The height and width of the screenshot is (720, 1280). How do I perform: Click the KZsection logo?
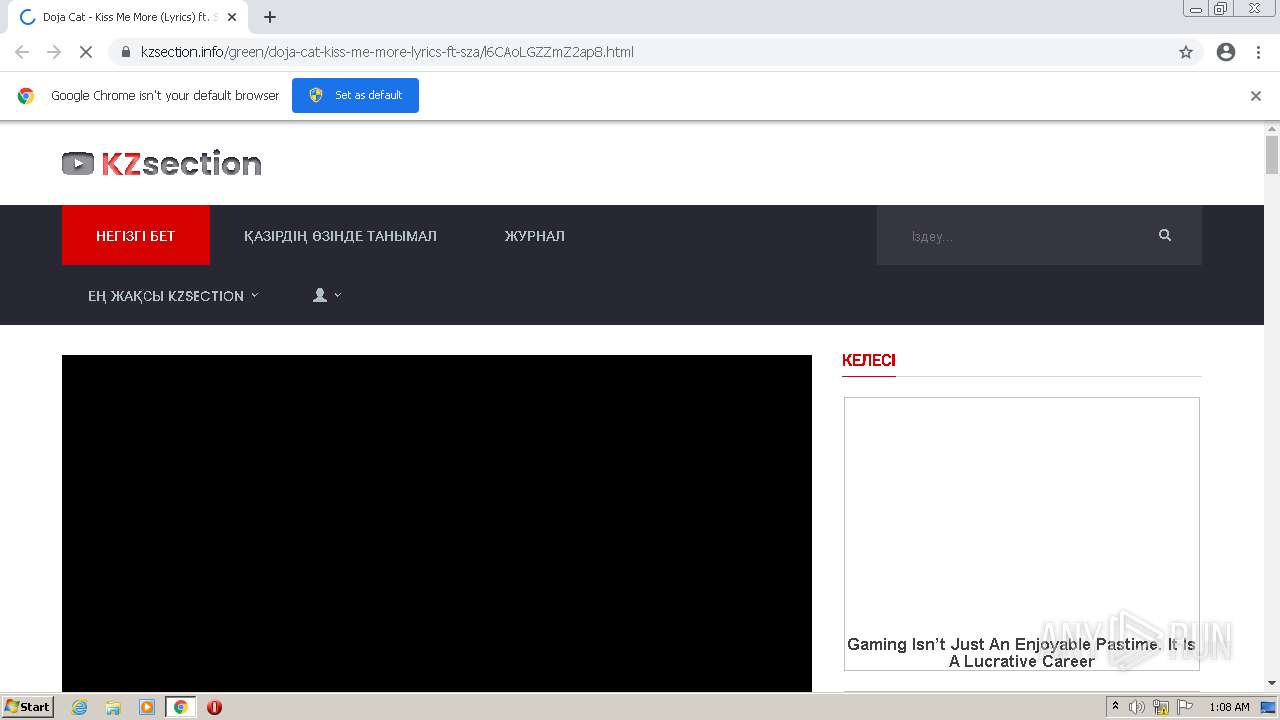tap(162, 163)
